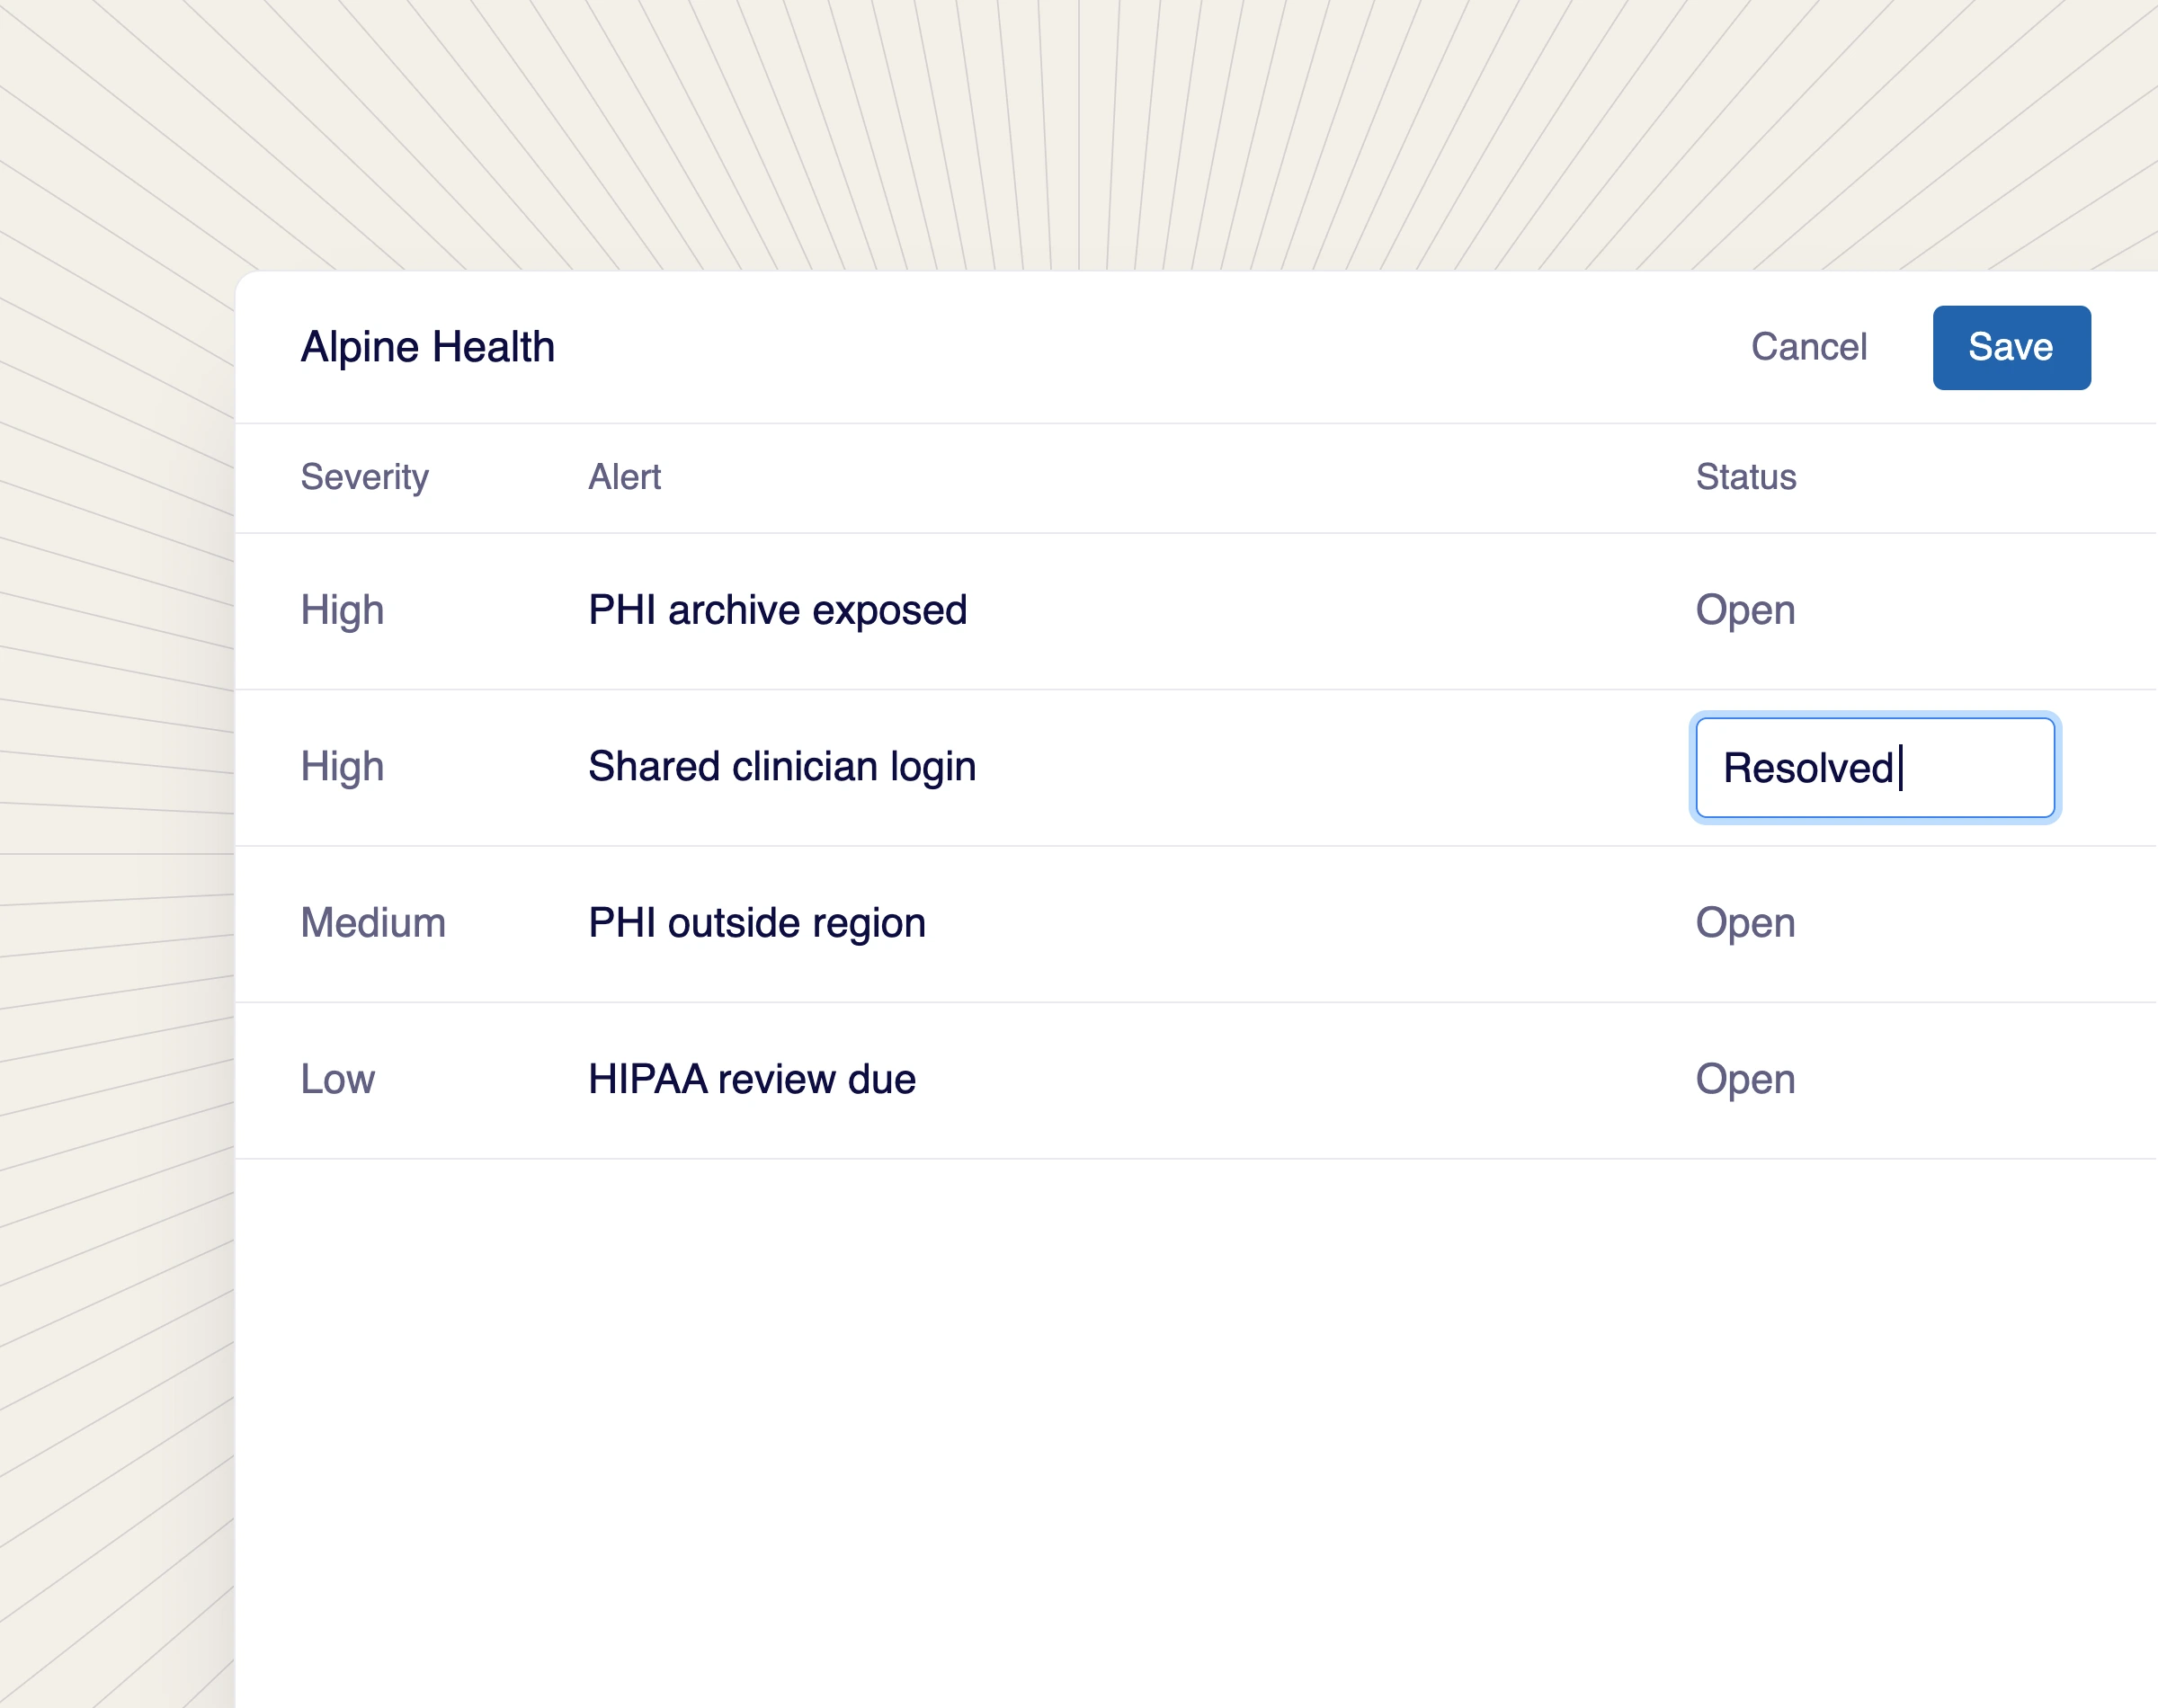The height and width of the screenshot is (1708, 2158).
Task: Click the Low severity cell
Action: pyautogui.click(x=338, y=1079)
